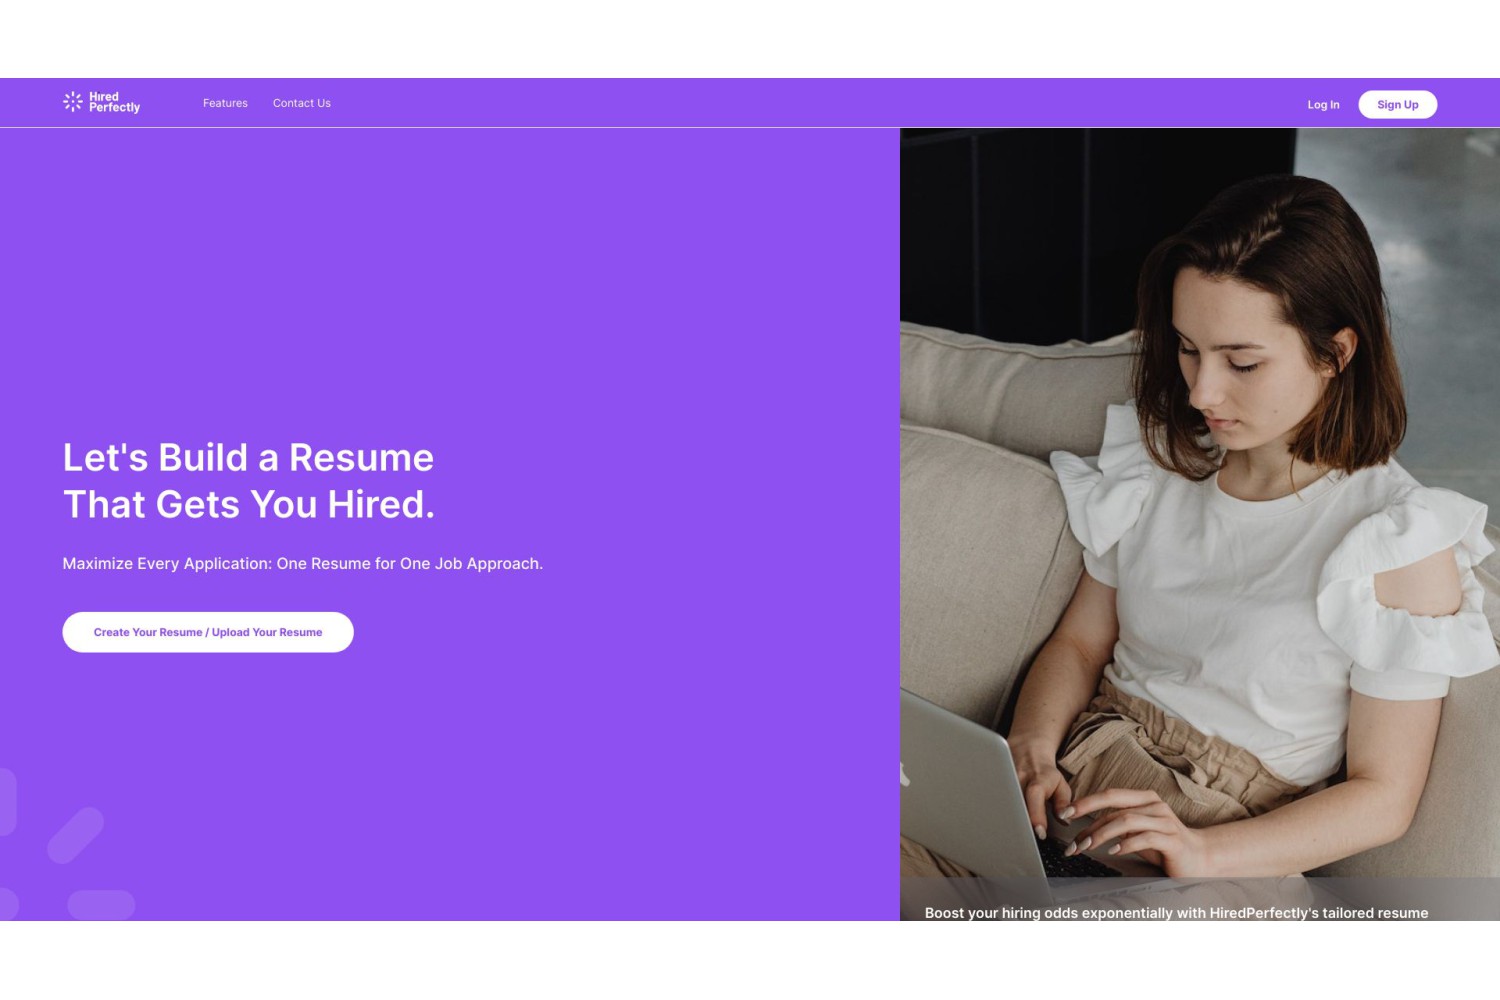
Task: Click the "That Gets You Hired." headline line
Action: click(249, 504)
